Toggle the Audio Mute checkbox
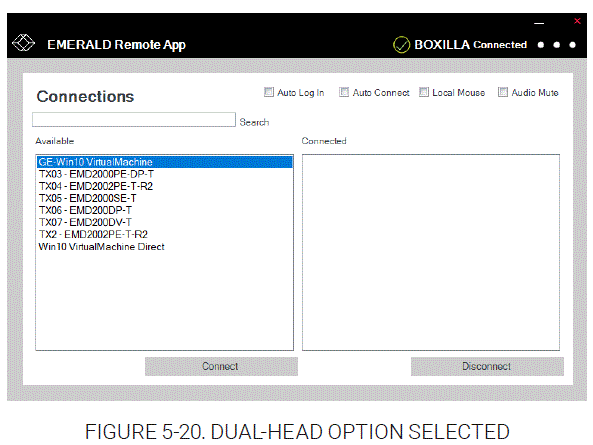The height and width of the screenshot is (445, 593). (503, 92)
